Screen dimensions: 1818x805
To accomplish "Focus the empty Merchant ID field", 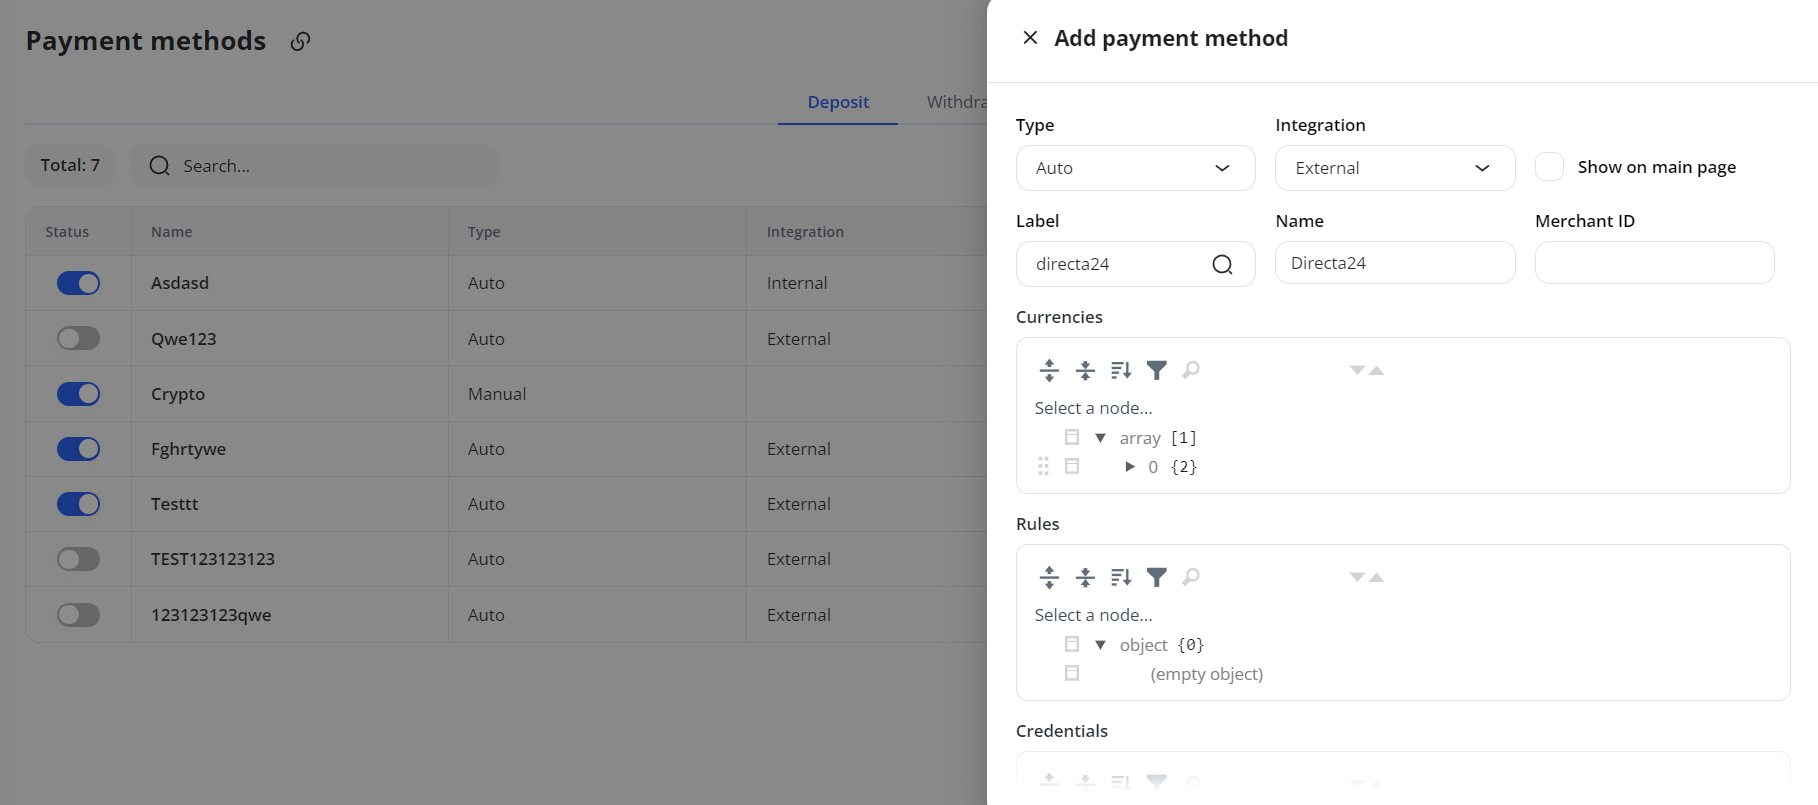I will tap(1655, 263).
